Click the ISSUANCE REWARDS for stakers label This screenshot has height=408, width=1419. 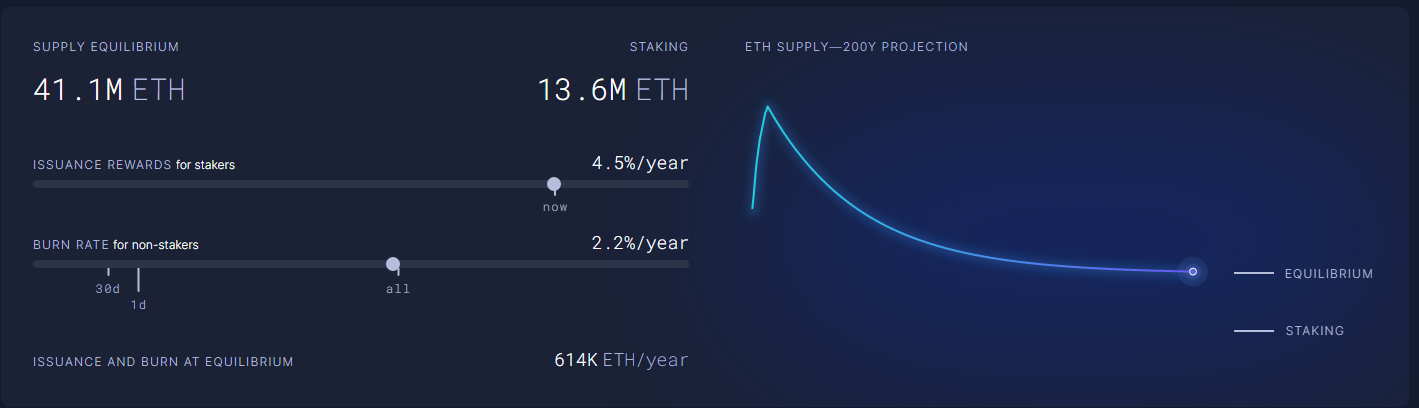(134, 164)
